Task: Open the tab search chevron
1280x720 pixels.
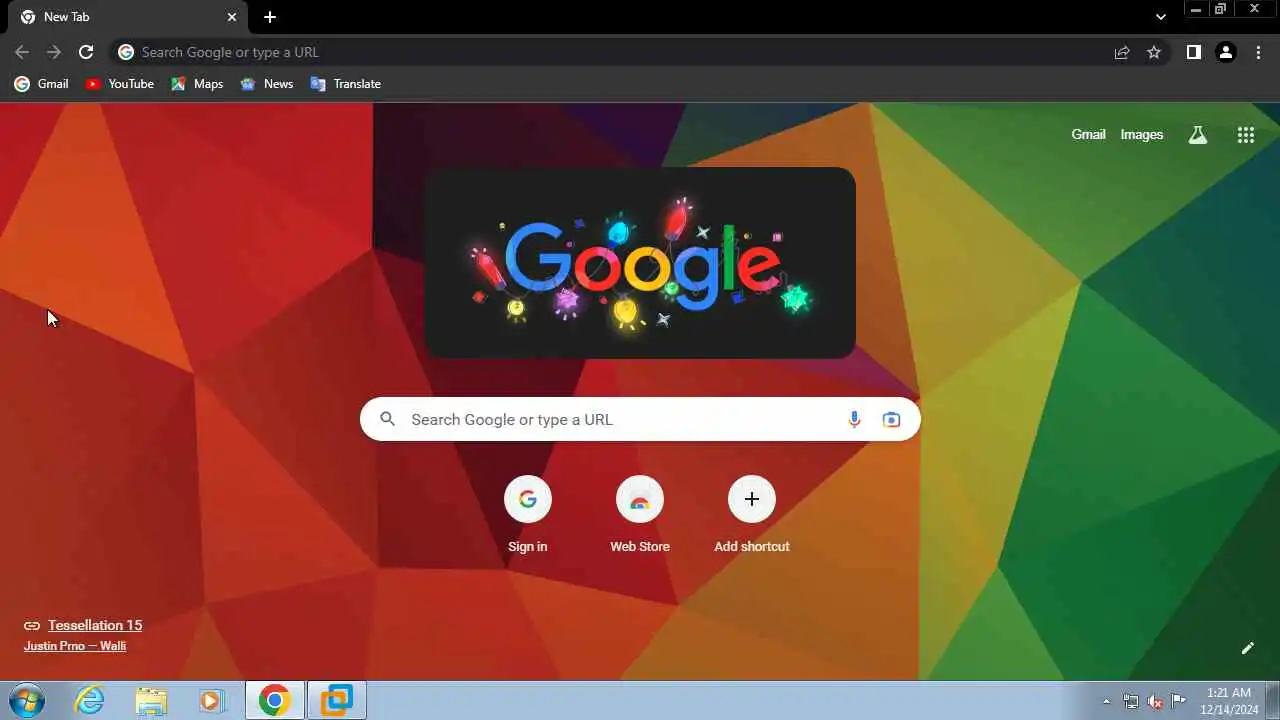Action: pyautogui.click(x=1160, y=17)
